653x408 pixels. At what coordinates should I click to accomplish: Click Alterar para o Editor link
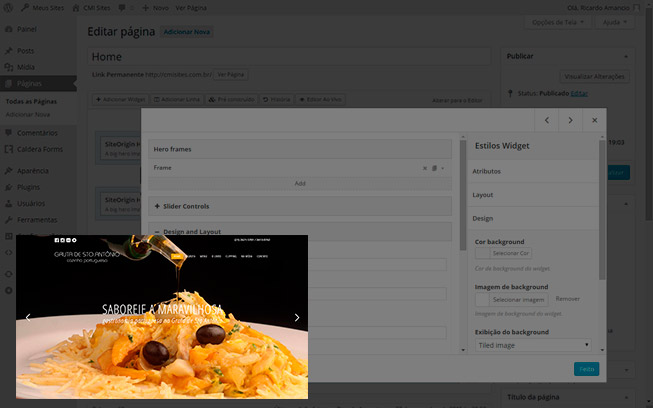[x=457, y=100]
